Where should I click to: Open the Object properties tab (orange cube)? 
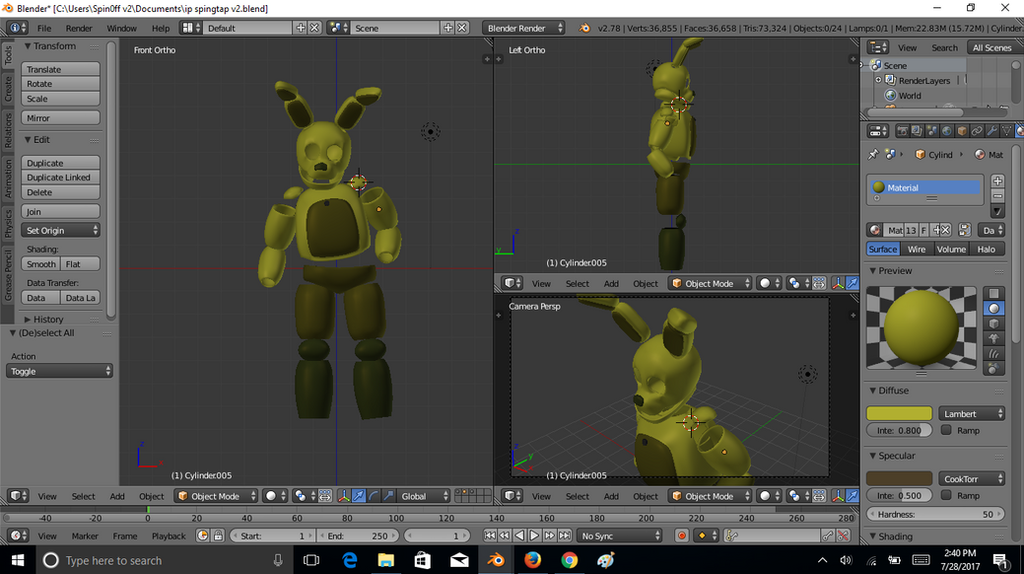coord(962,131)
